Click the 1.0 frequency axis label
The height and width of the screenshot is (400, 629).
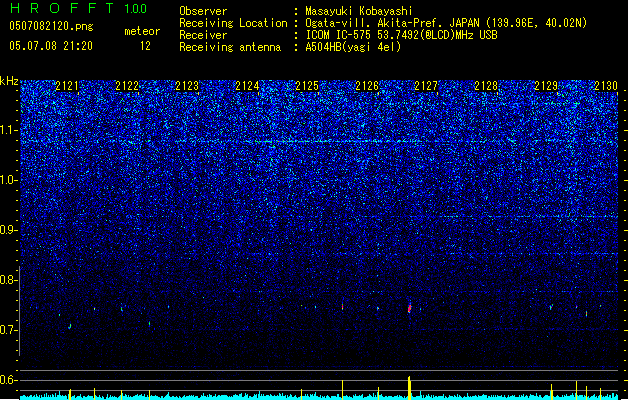pos(8,180)
